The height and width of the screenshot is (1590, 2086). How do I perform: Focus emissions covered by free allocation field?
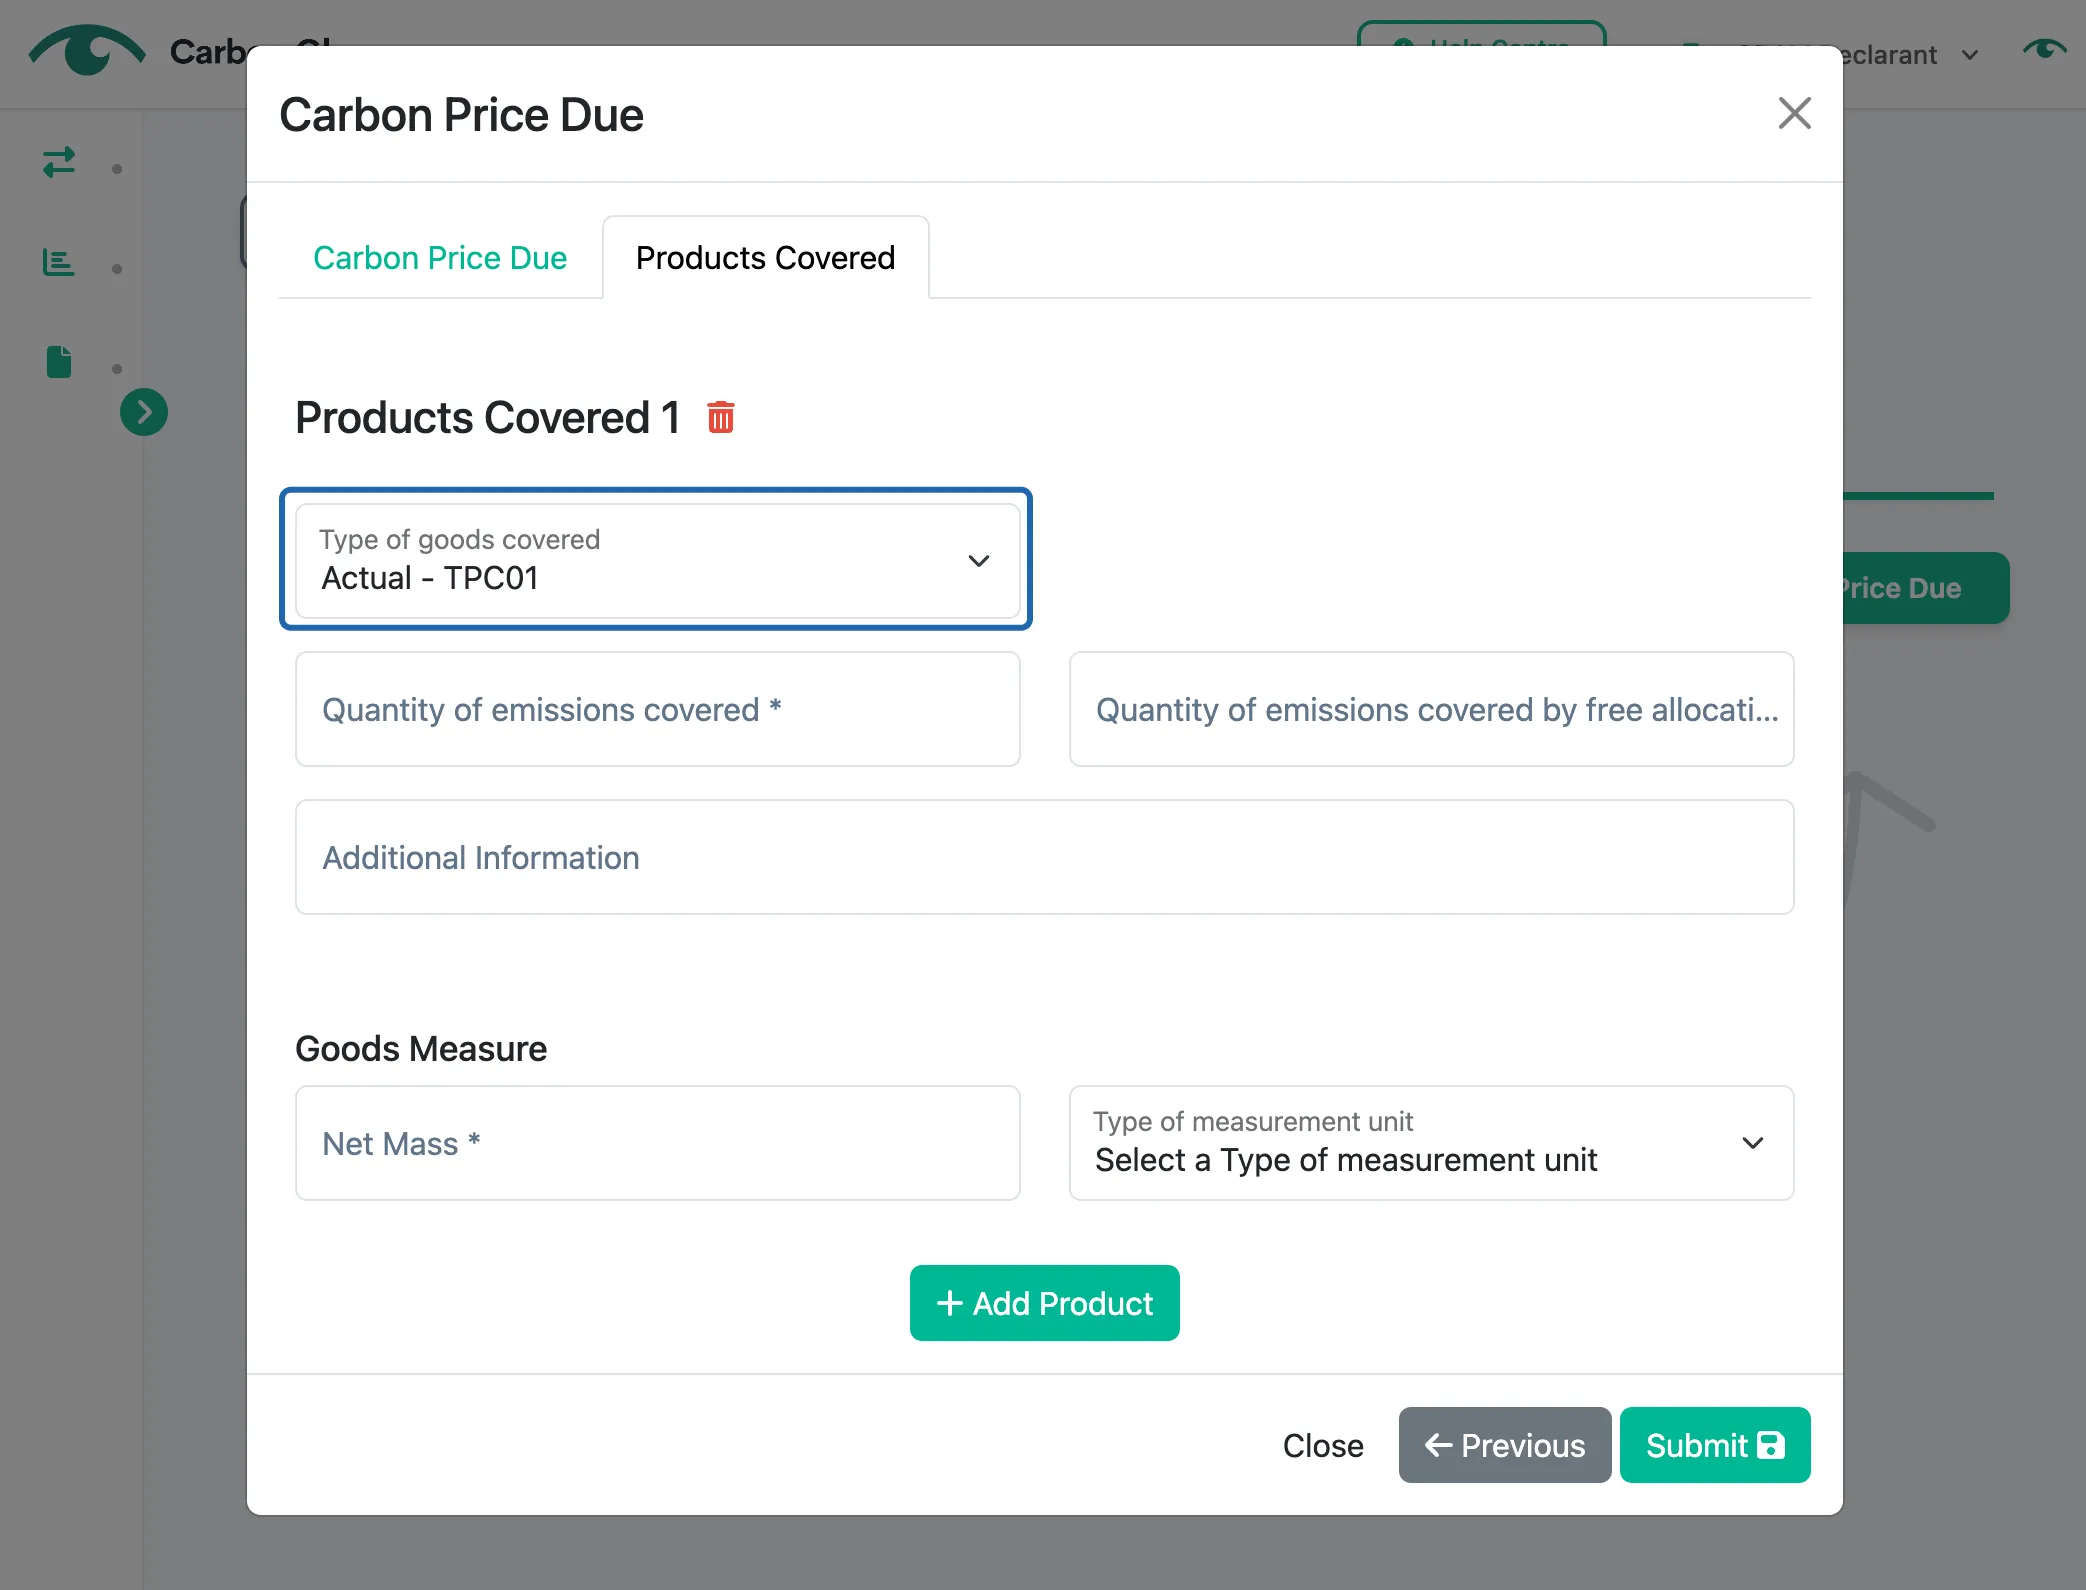[x=1431, y=709]
